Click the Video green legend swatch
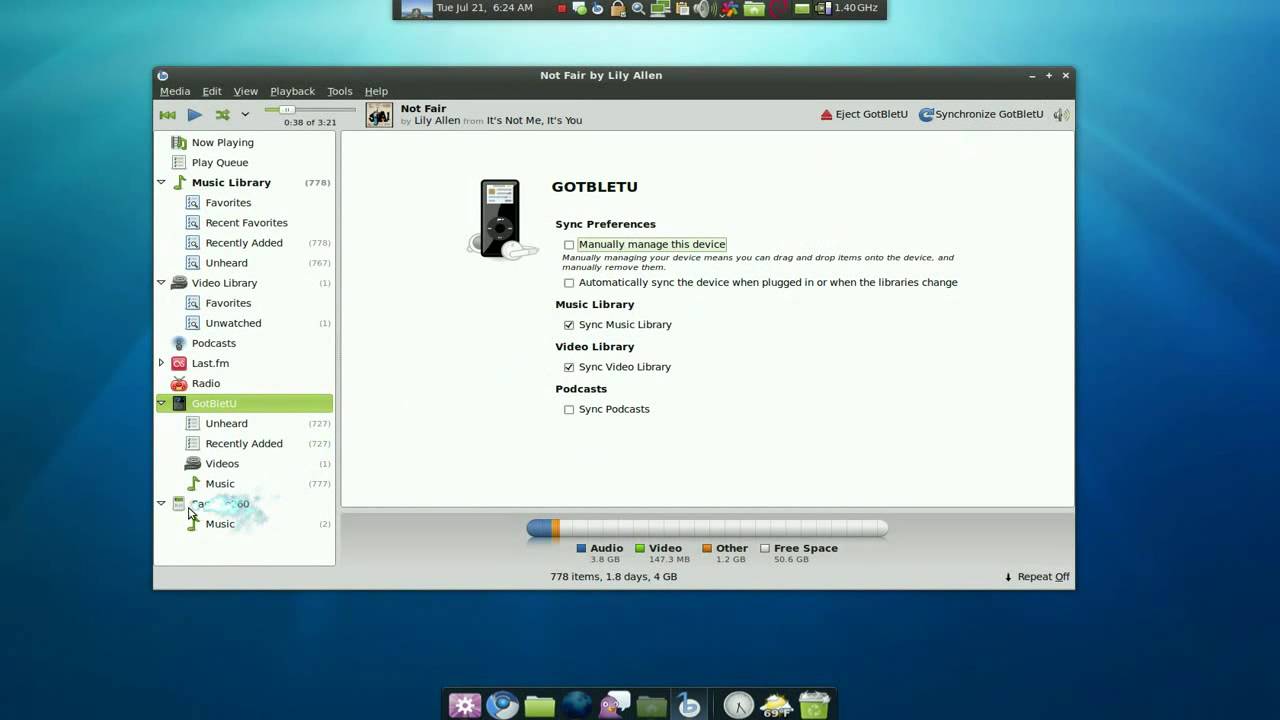Screen dimensions: 1280x720 coord(640,548)
